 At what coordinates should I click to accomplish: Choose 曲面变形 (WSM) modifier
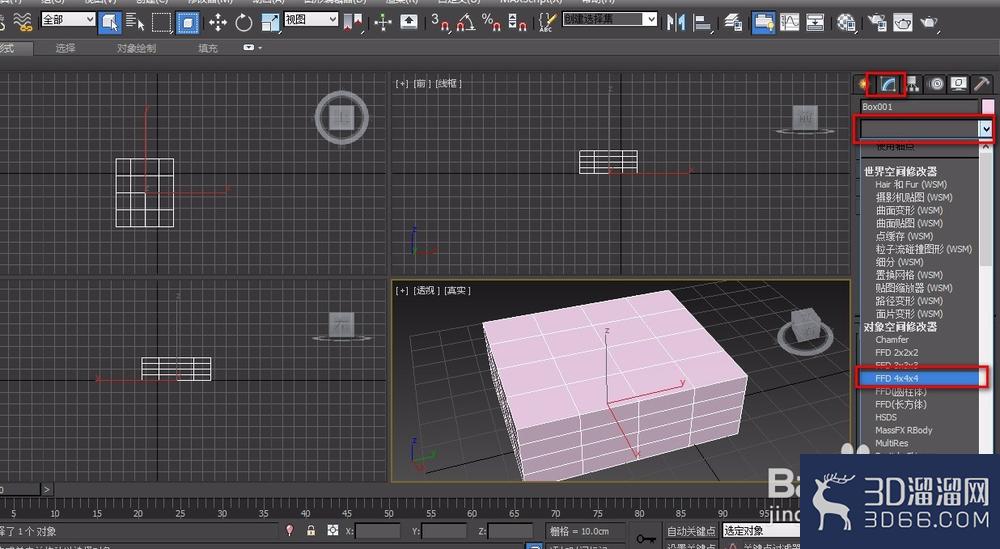(909, 210)
